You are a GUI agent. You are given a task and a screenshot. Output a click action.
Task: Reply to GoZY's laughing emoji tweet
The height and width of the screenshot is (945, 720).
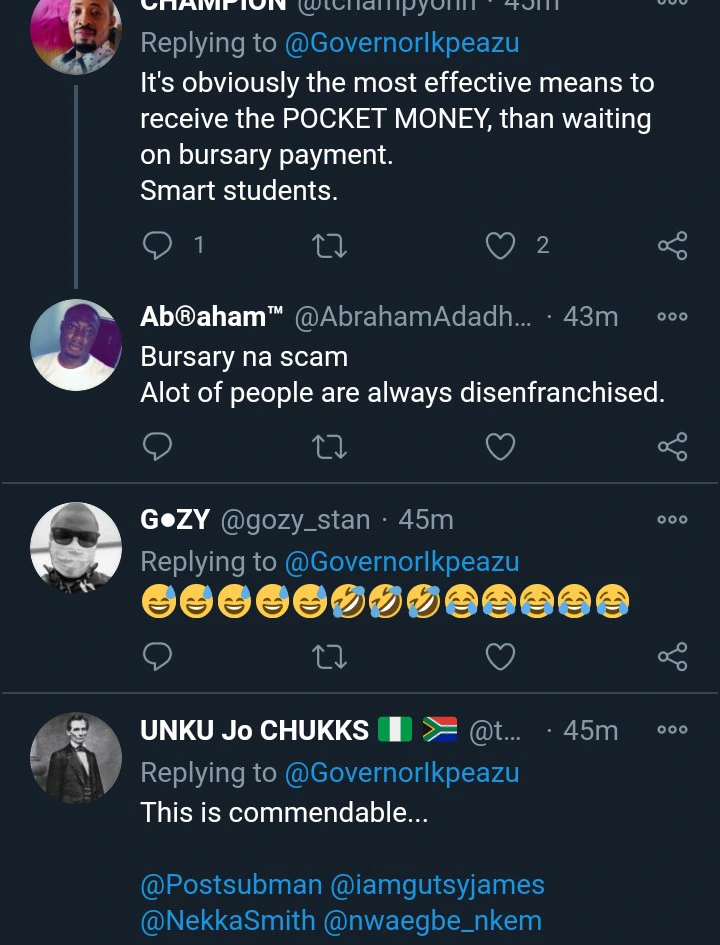tap(158, 656)
